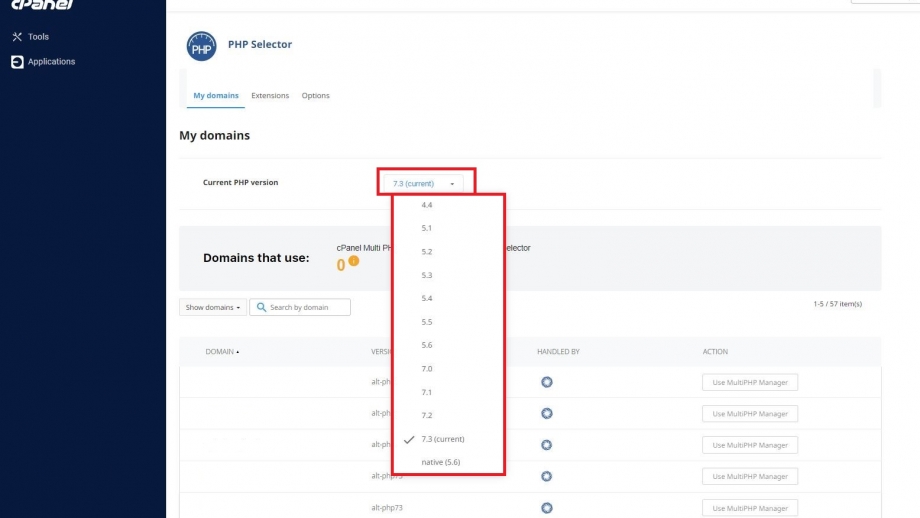The width and height of the screenshot is (920, 518).
Task: Click Use MultiPHP Manager in third row
Action: pos(750,445)
